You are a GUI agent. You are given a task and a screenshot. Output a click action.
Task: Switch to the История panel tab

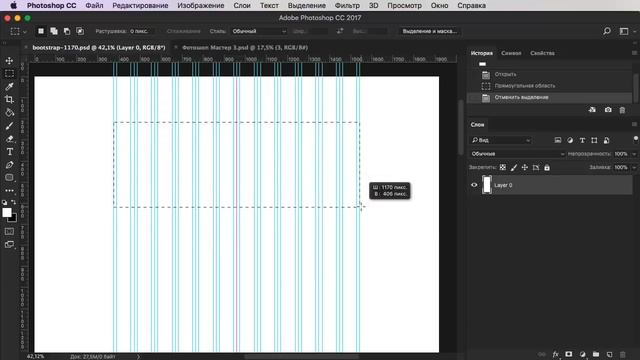[482, 53]
